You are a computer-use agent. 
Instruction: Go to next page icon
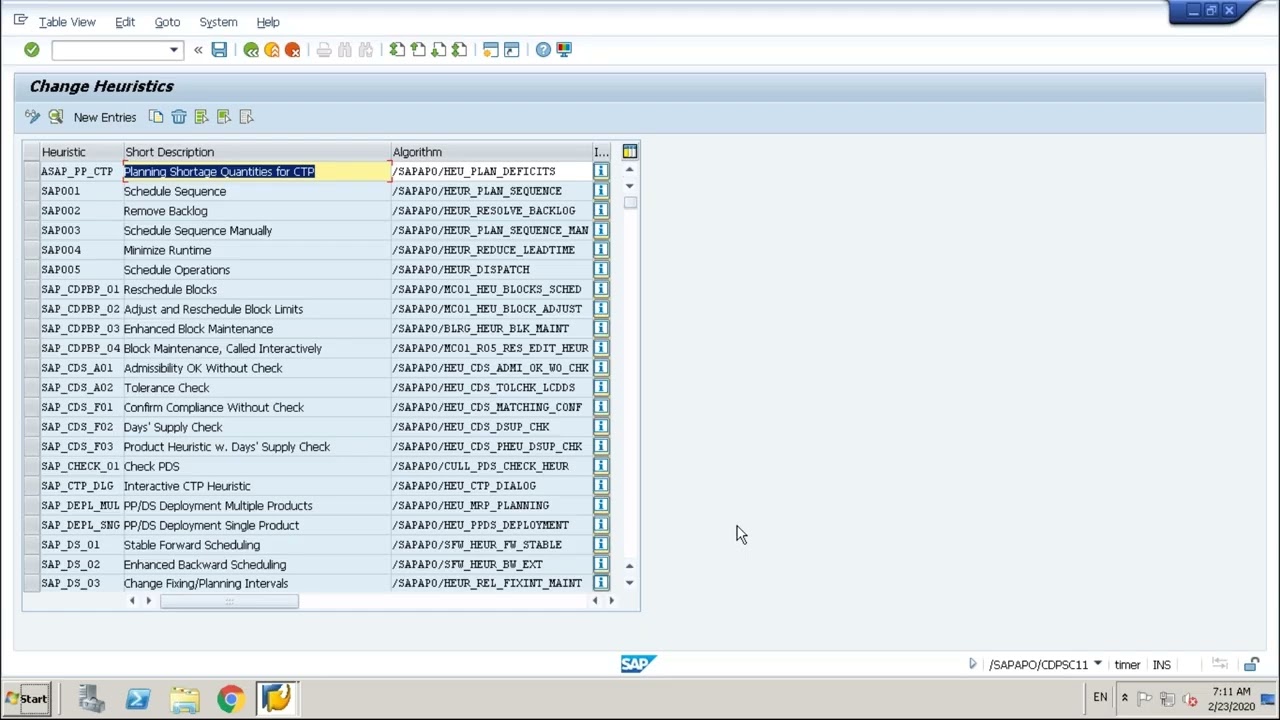click(439, 50)
